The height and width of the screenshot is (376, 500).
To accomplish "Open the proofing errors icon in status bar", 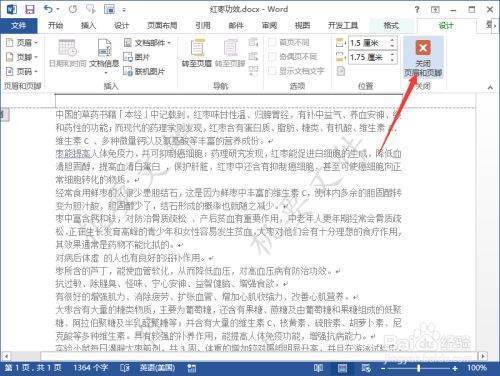I will tap(125, 368).
